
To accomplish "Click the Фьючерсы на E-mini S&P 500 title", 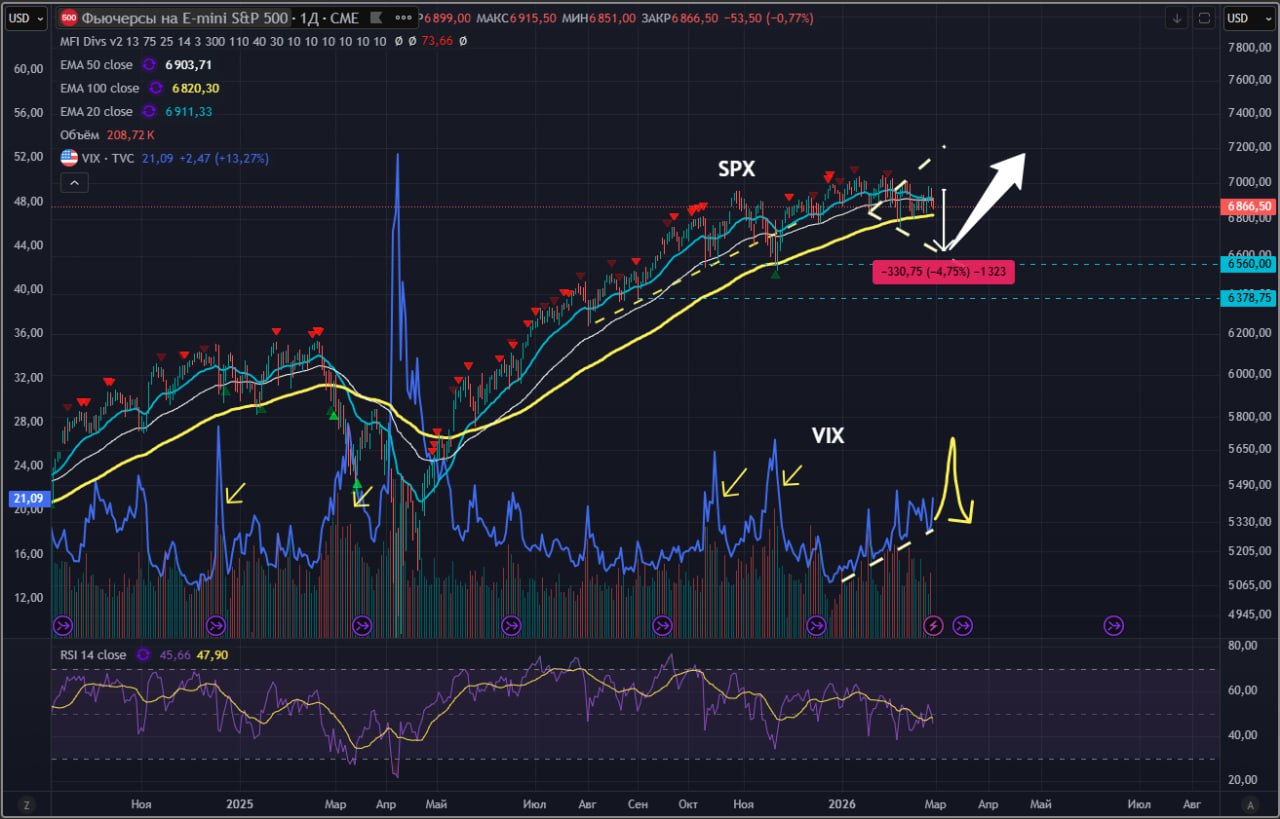I will (185, 18).
